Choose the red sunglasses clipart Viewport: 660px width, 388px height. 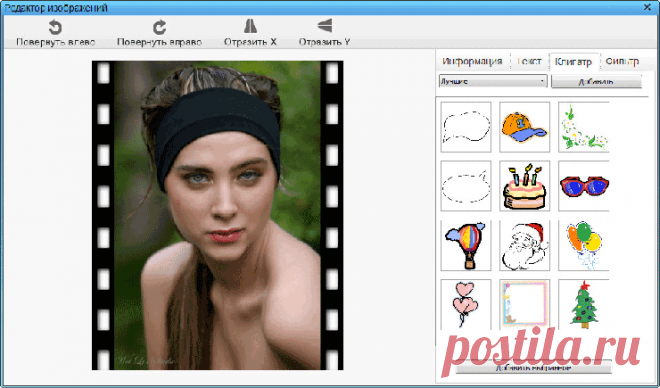point(583,186)
